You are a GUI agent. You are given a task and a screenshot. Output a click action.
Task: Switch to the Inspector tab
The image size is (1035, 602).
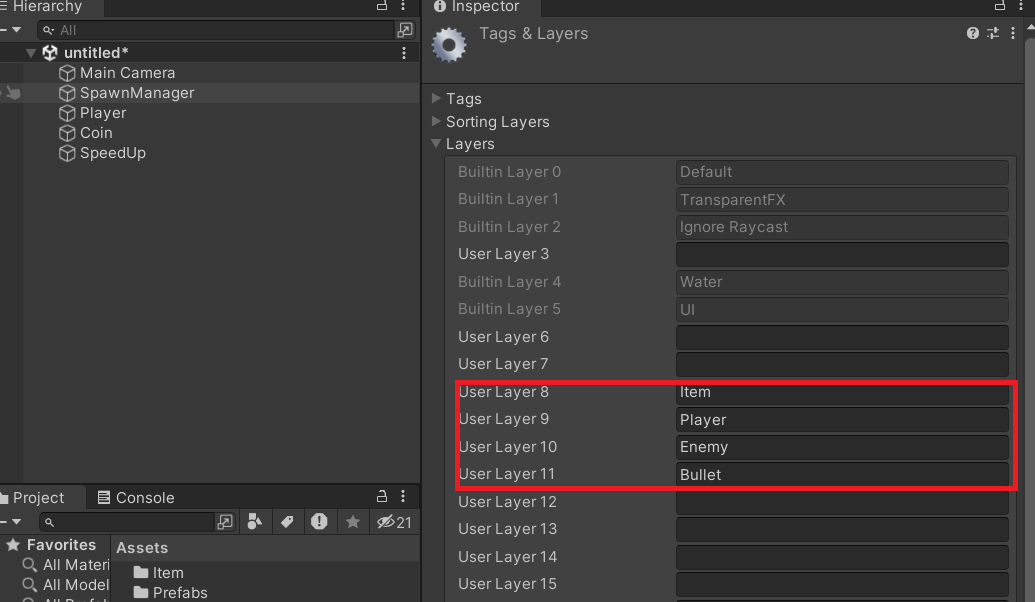[484, 7]
